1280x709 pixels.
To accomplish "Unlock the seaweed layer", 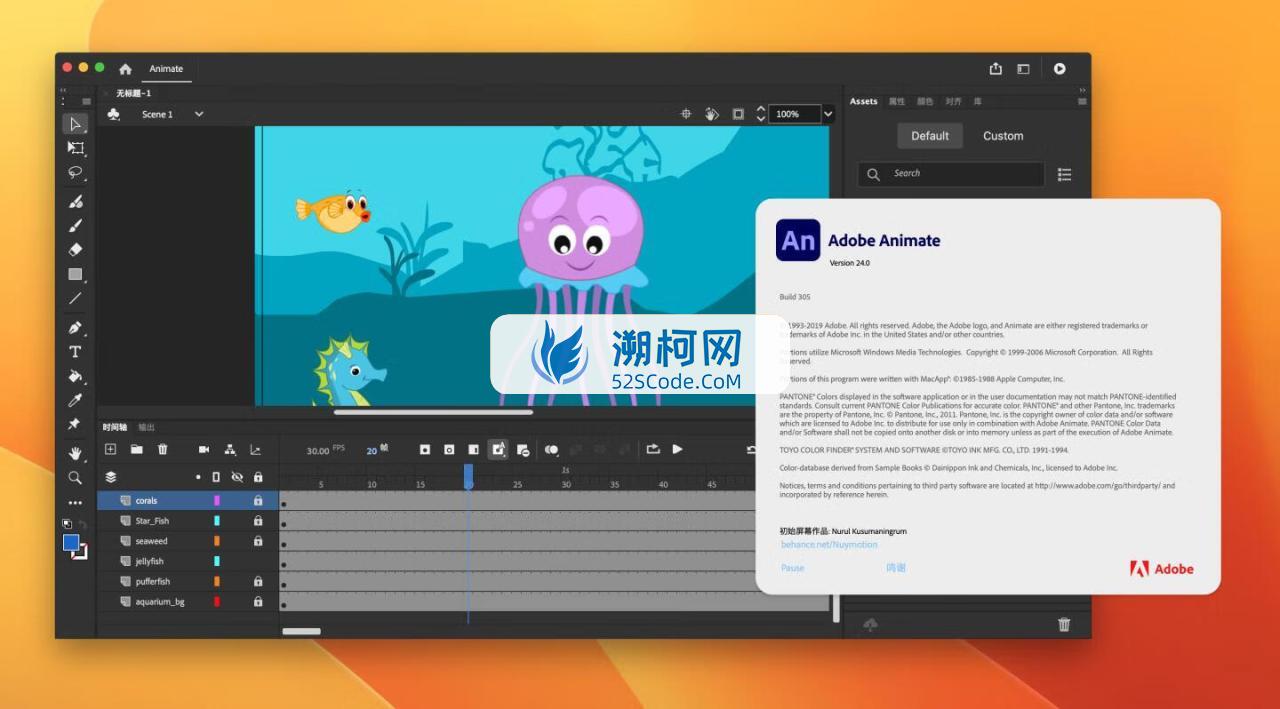I will coord(258,541).
